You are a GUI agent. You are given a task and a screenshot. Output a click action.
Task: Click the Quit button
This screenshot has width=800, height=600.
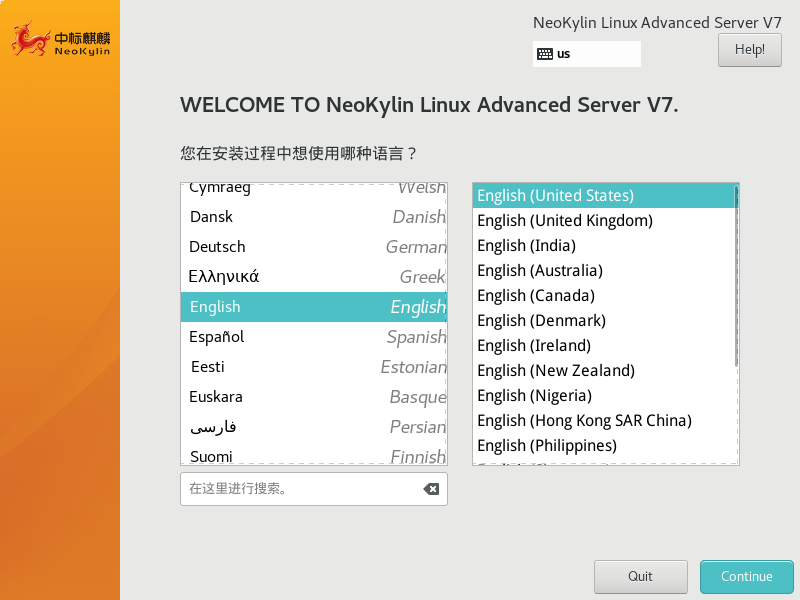click(640, 577)
